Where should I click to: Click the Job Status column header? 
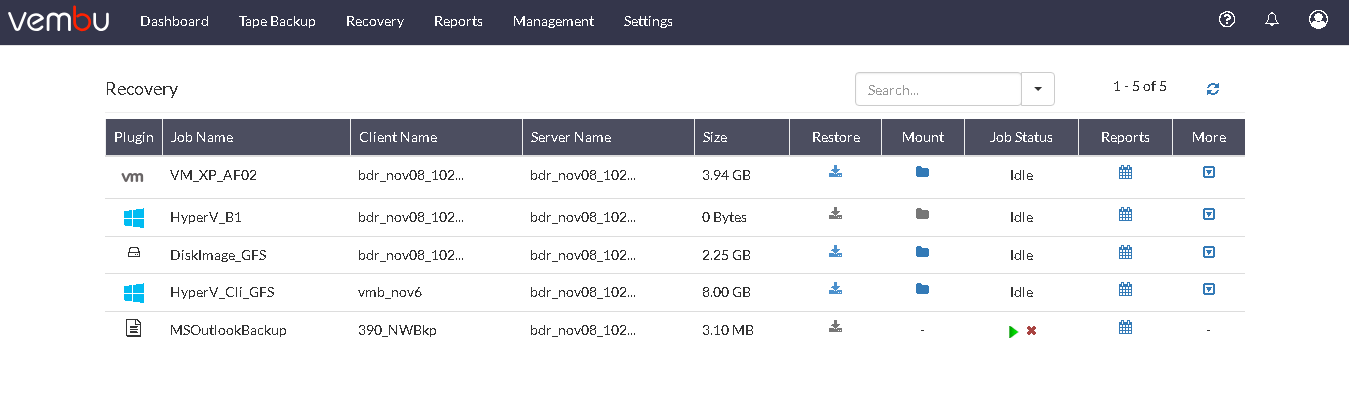point(1021,137)
